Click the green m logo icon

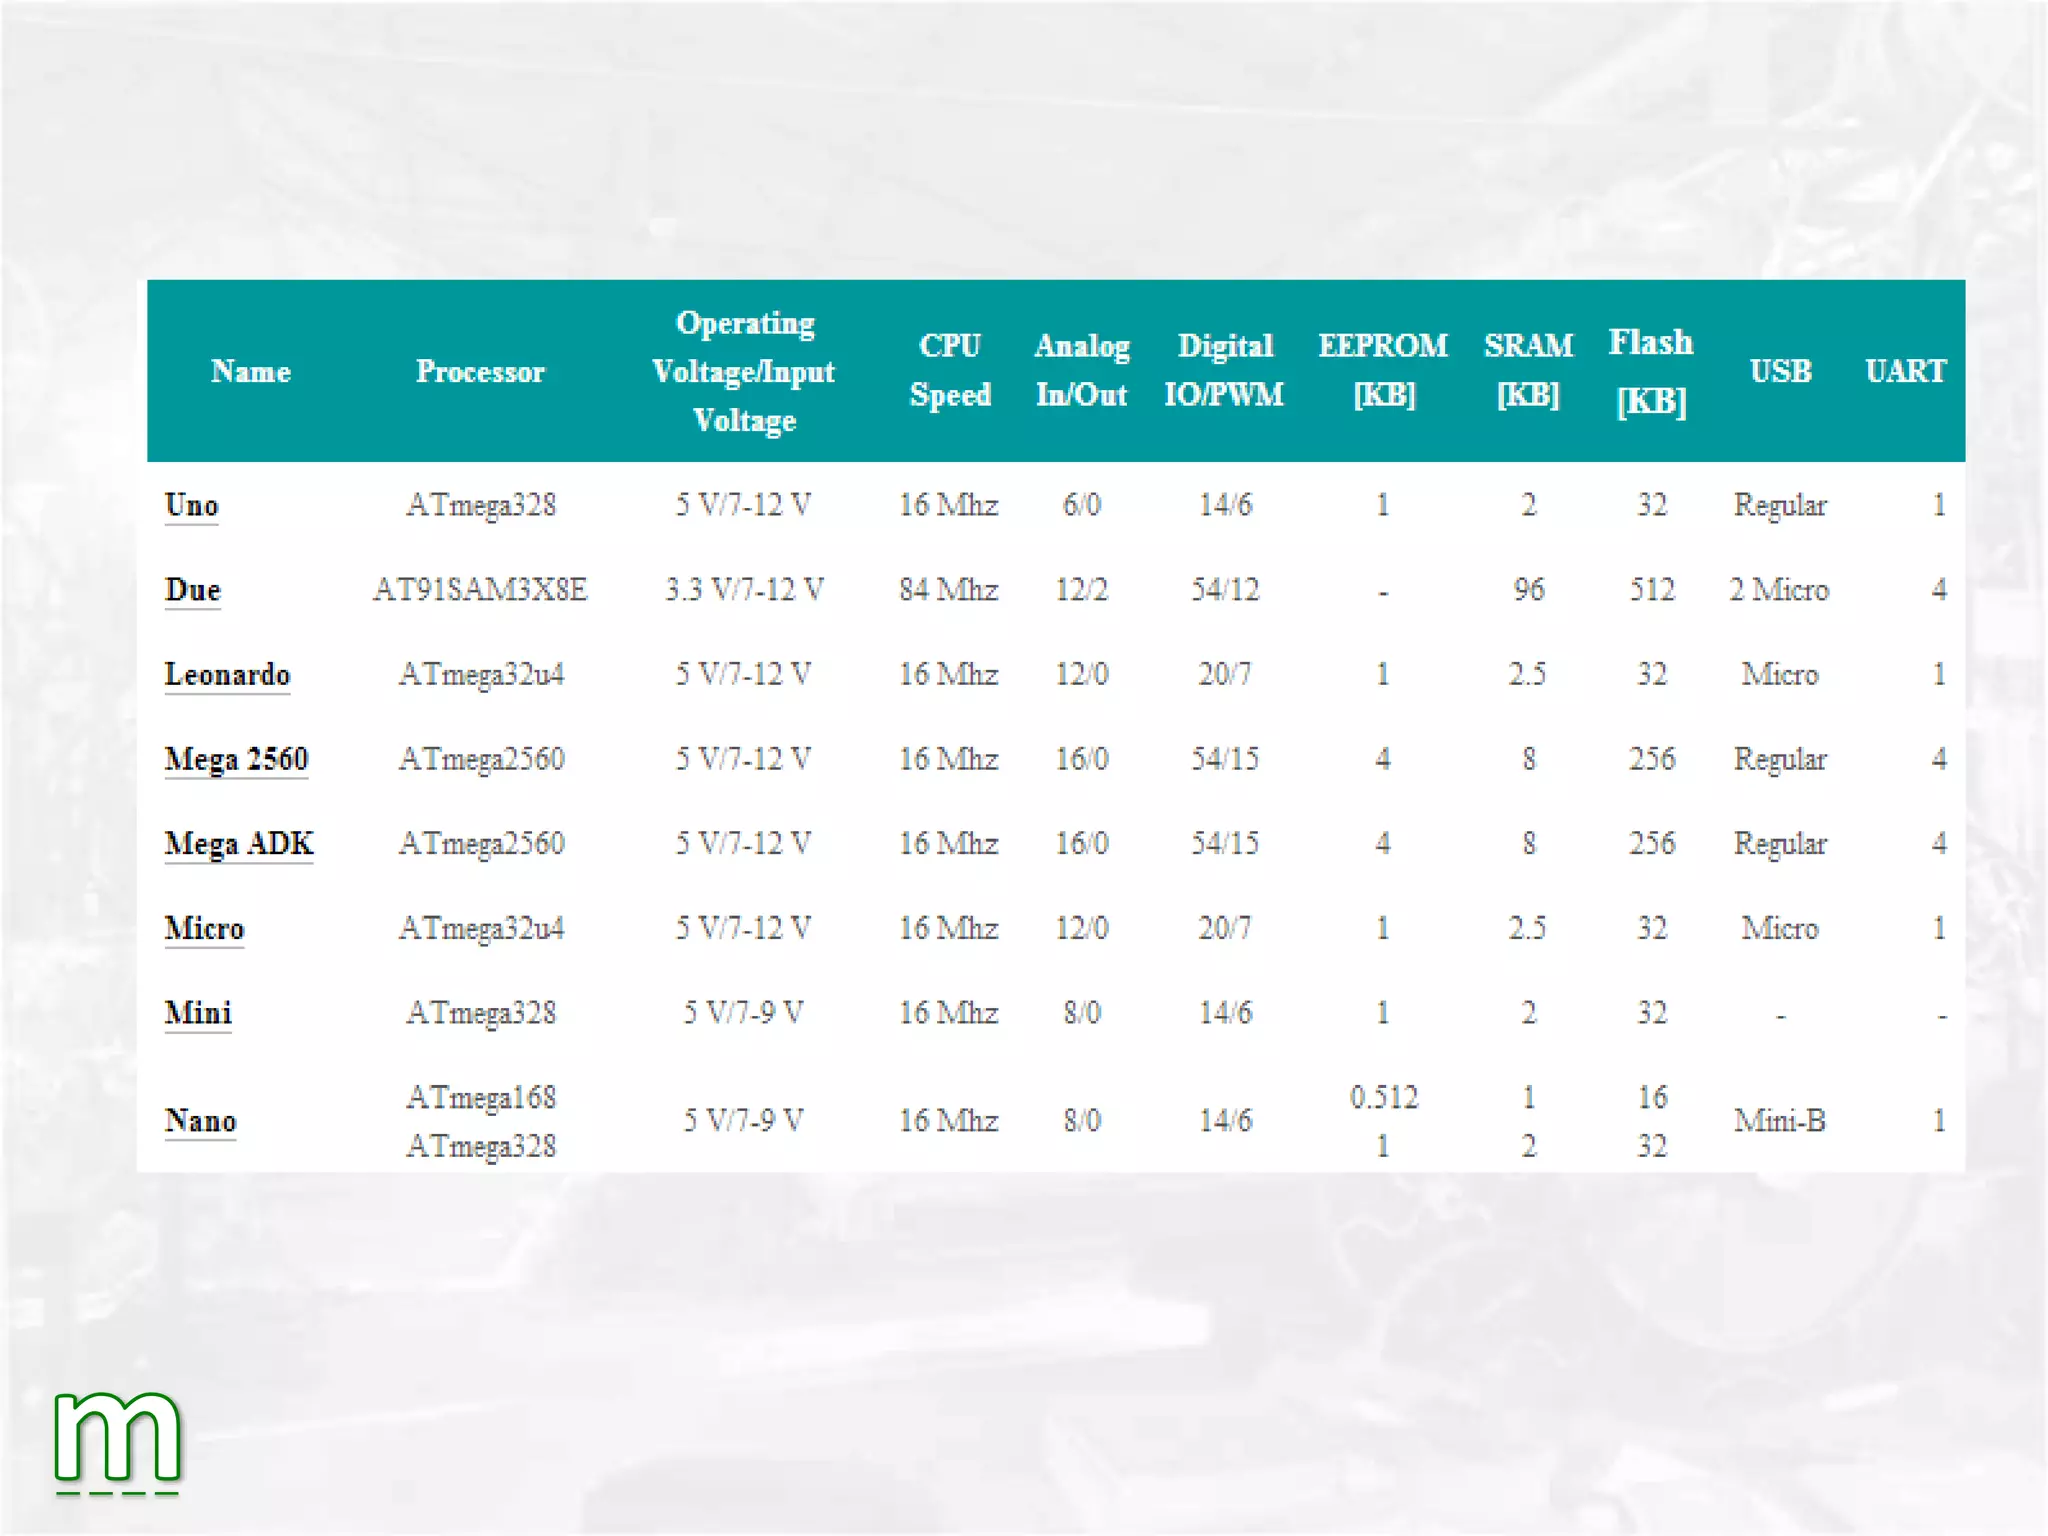coord(118,1440)
